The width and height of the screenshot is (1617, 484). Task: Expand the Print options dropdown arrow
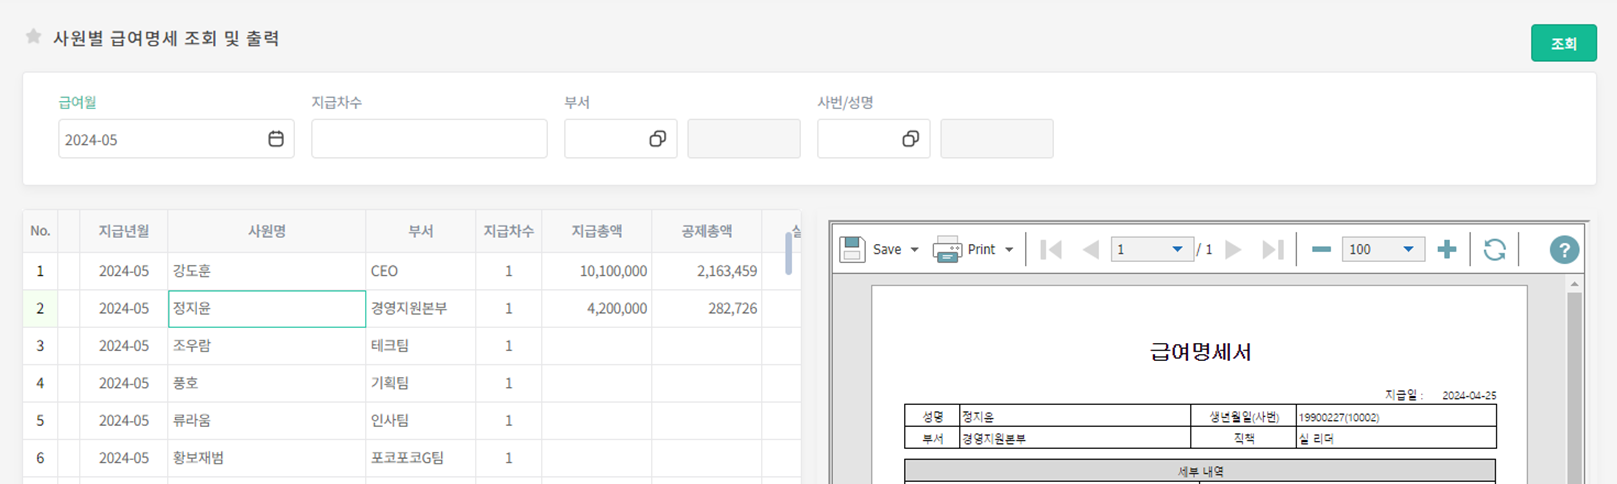pyautogui.click(x=1009, y=250)
